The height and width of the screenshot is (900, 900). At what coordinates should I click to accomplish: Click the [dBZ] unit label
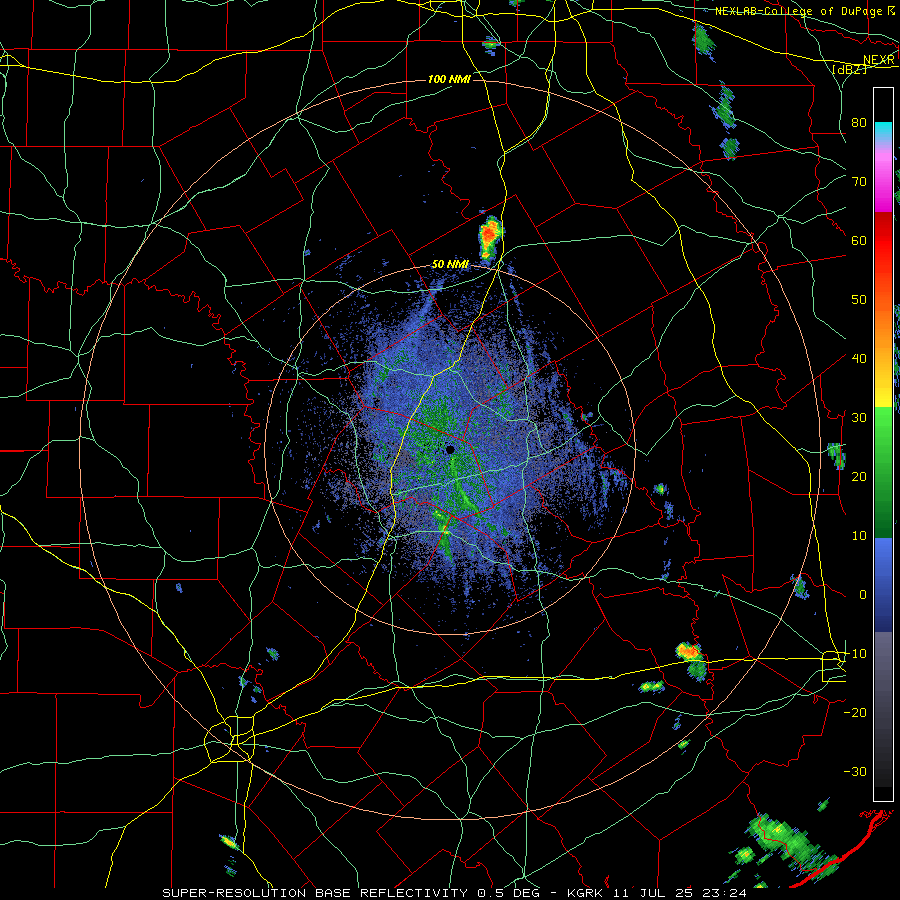(849, 69)
